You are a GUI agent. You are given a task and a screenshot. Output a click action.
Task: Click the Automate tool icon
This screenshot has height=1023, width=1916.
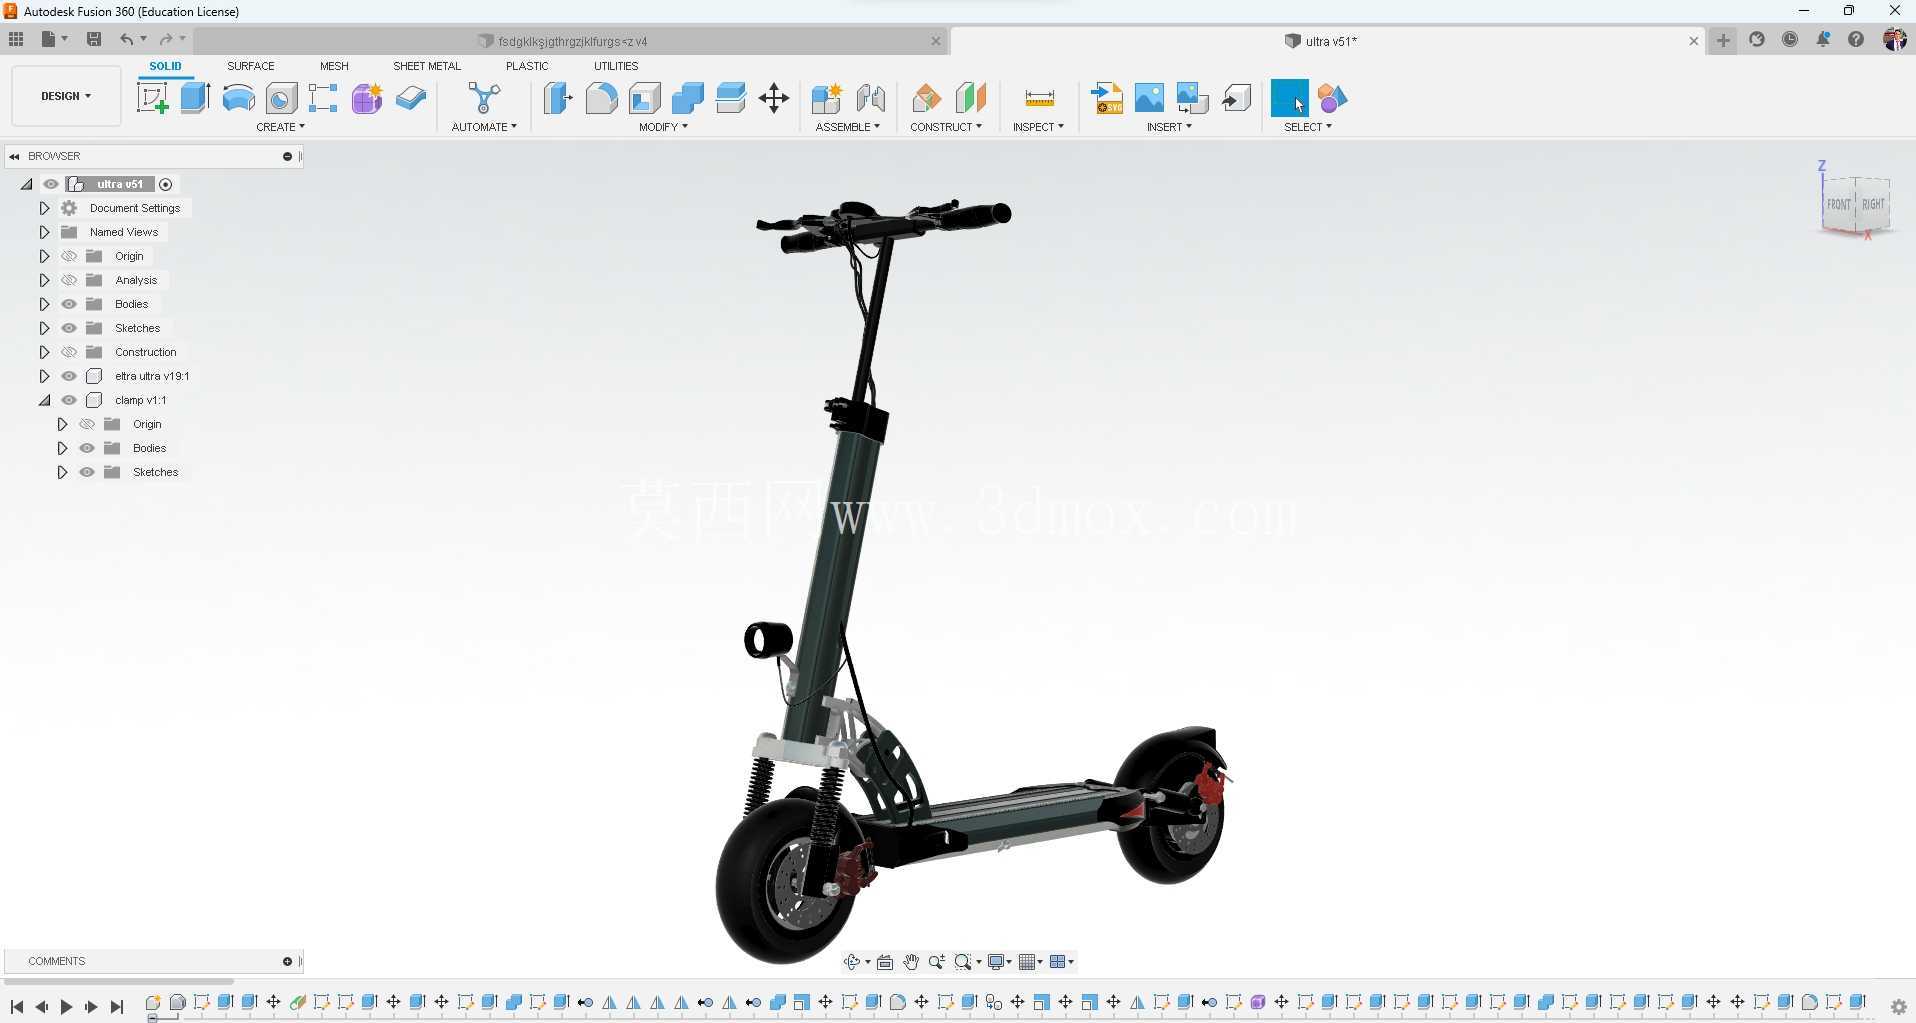coord(484,98)
